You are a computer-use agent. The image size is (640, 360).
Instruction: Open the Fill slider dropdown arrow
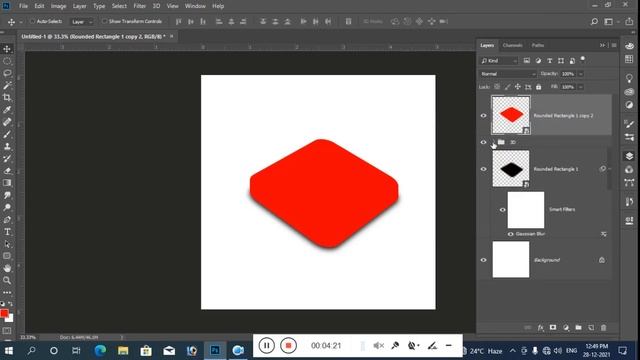[580, 87]
